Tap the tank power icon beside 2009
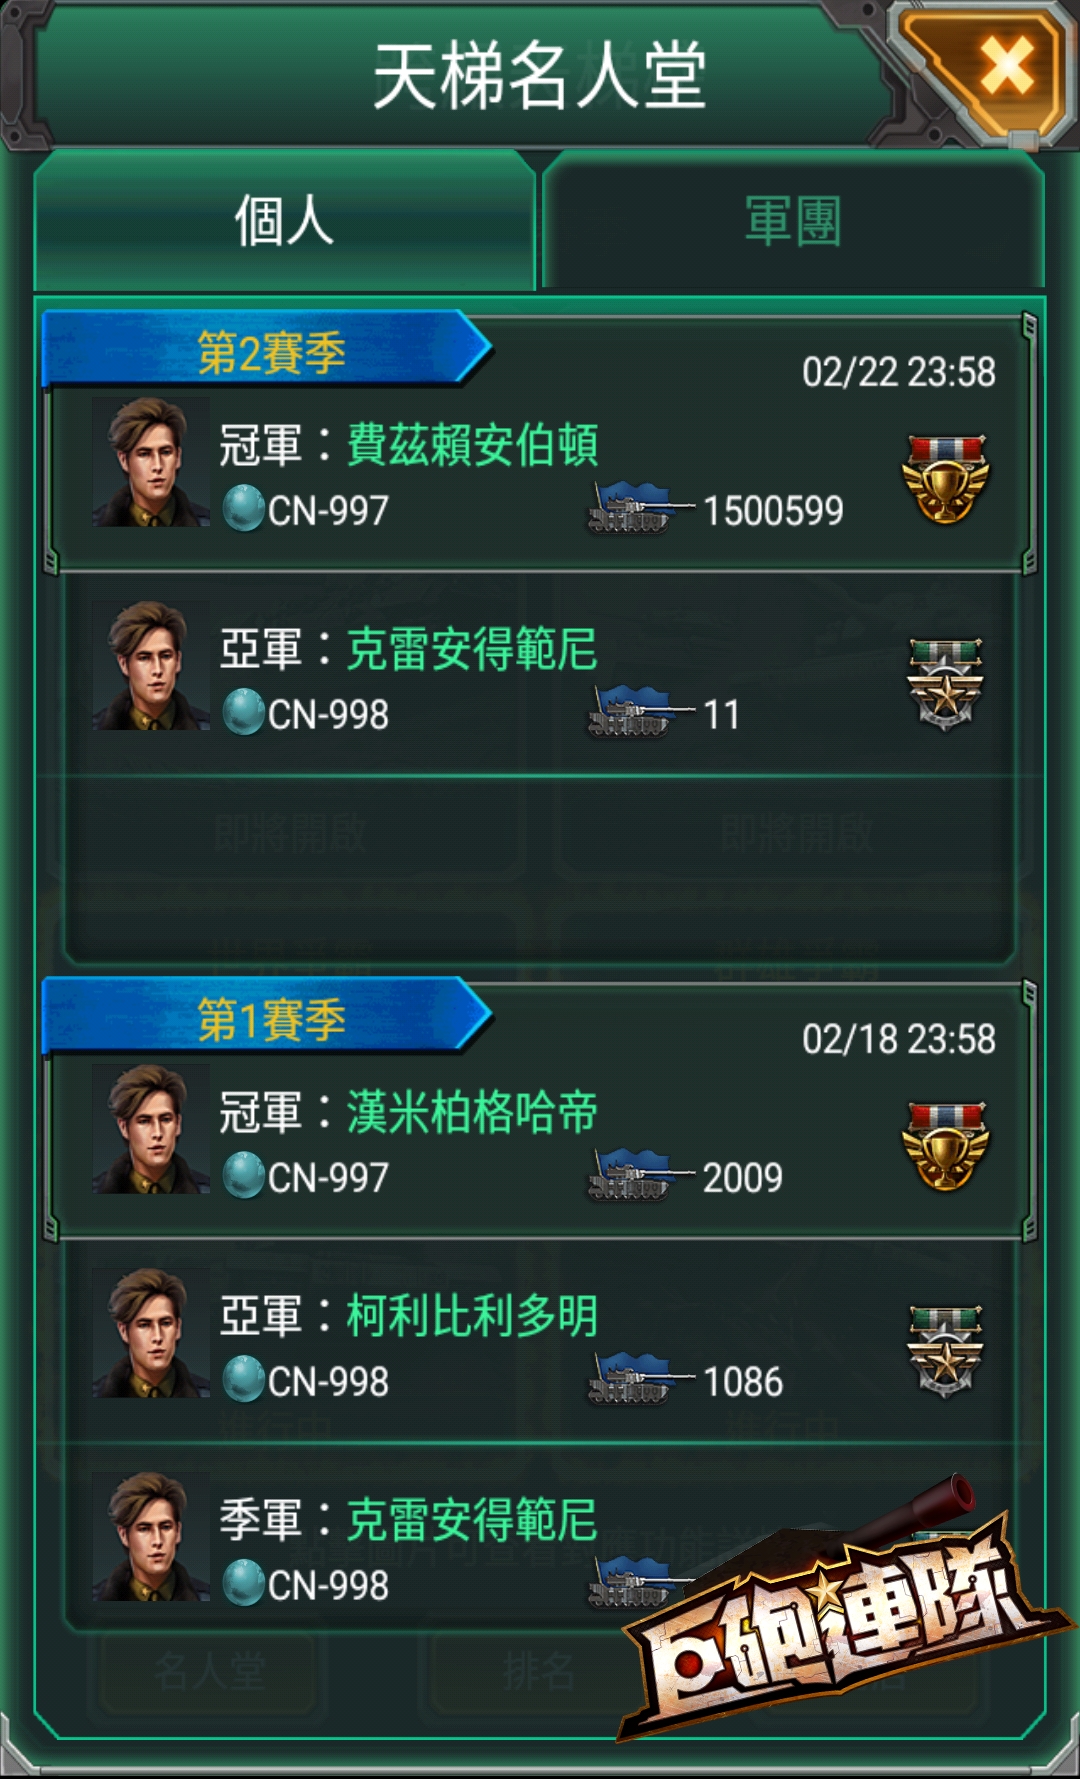 click(x=638, y=1175)
